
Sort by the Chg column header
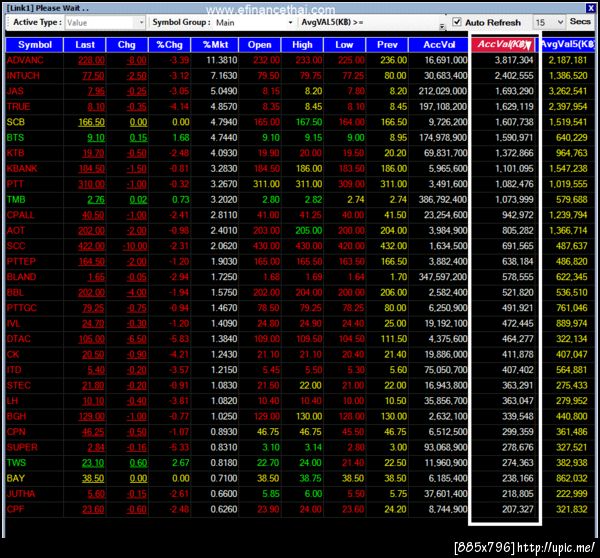tap(127, 45)
